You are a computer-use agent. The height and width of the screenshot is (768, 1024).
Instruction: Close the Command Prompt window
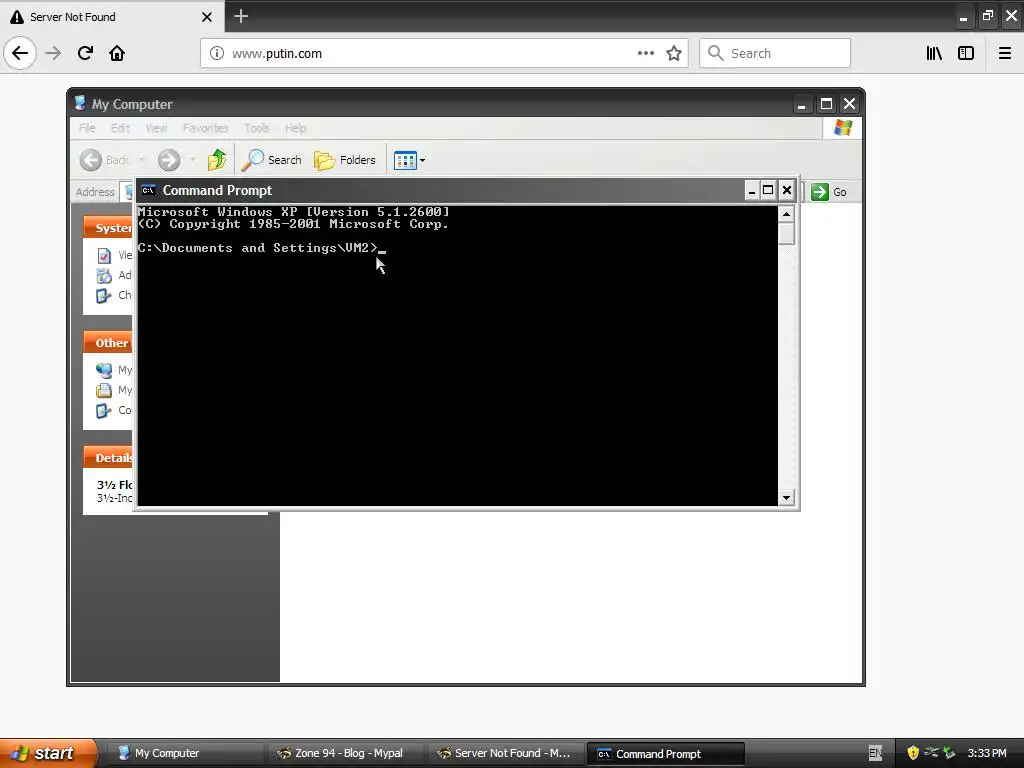pyautogui.click(x=787, y=190)
